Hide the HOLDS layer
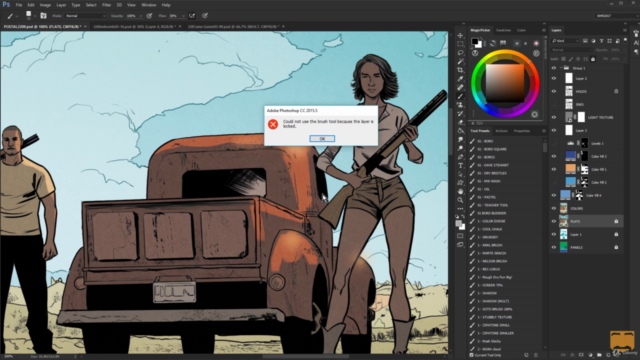640x360 pixels. click(554, 91)
